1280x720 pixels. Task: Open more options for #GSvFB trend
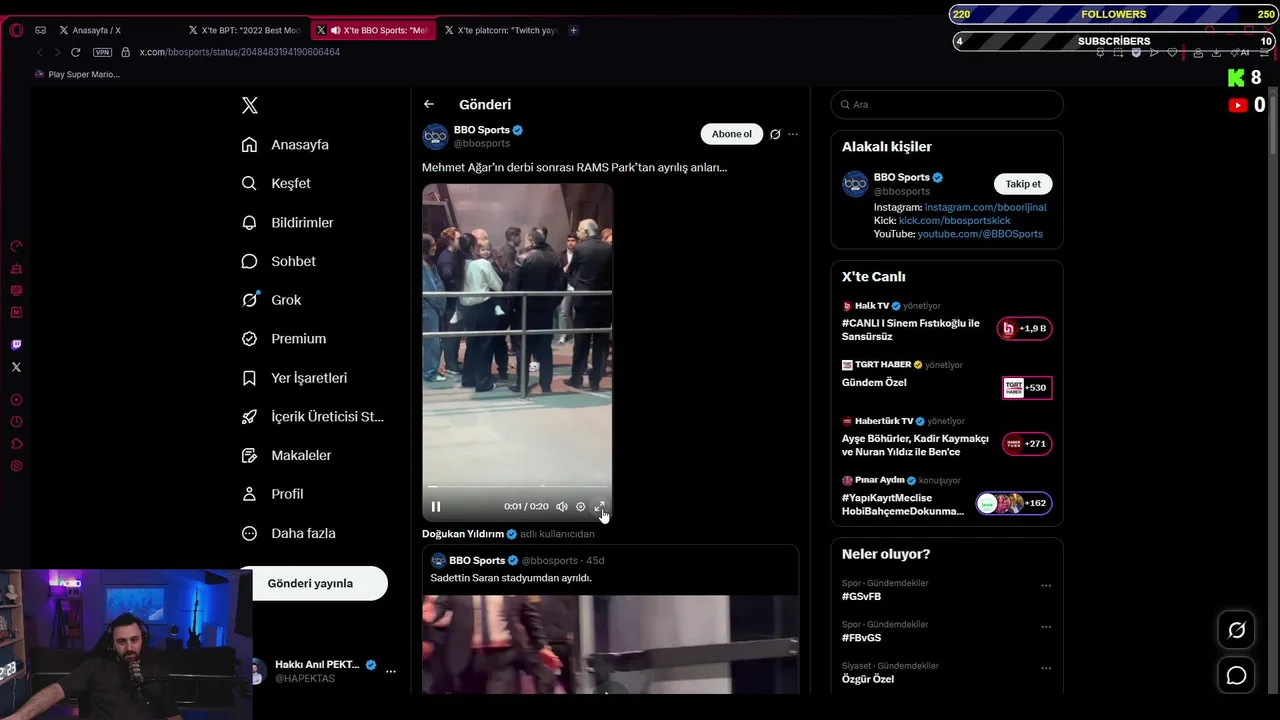[x=1046, y=585]
